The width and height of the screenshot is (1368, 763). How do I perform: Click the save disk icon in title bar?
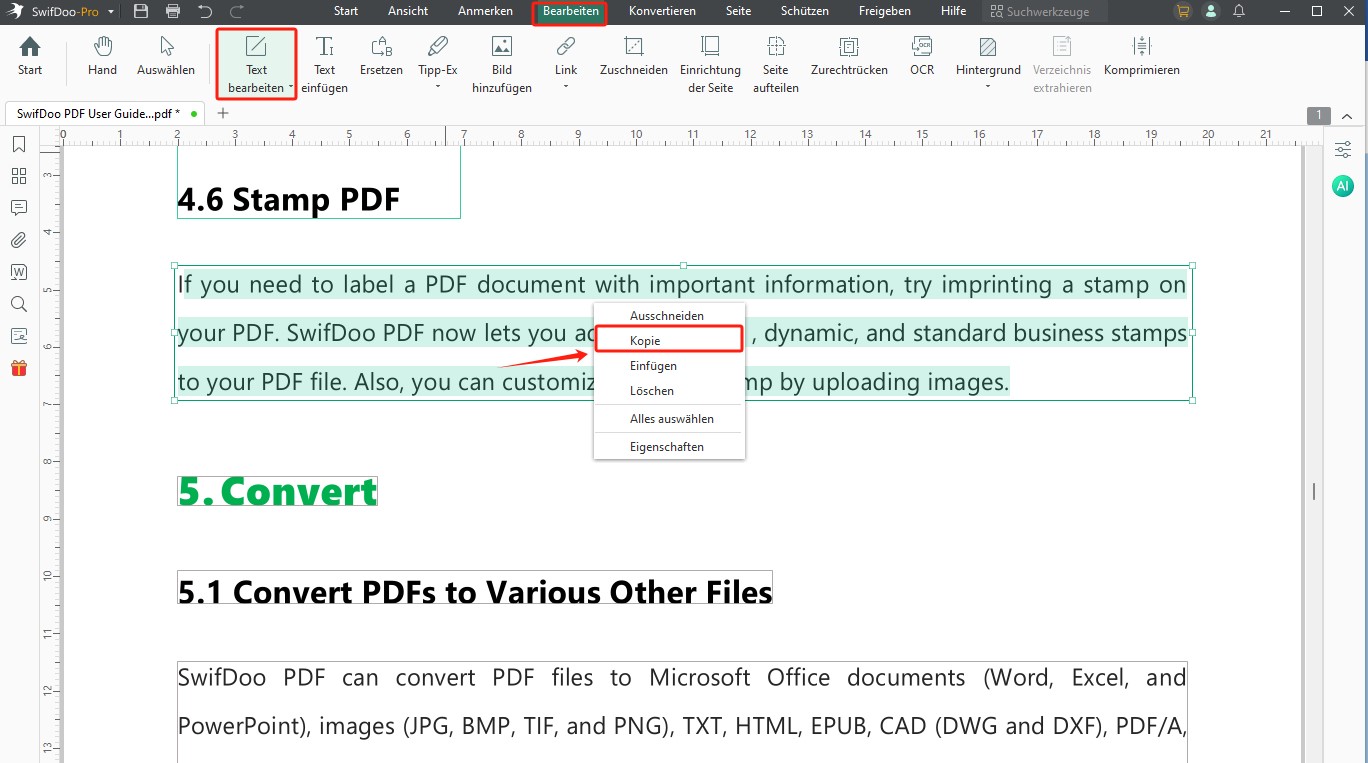click(x=141, y=11)
